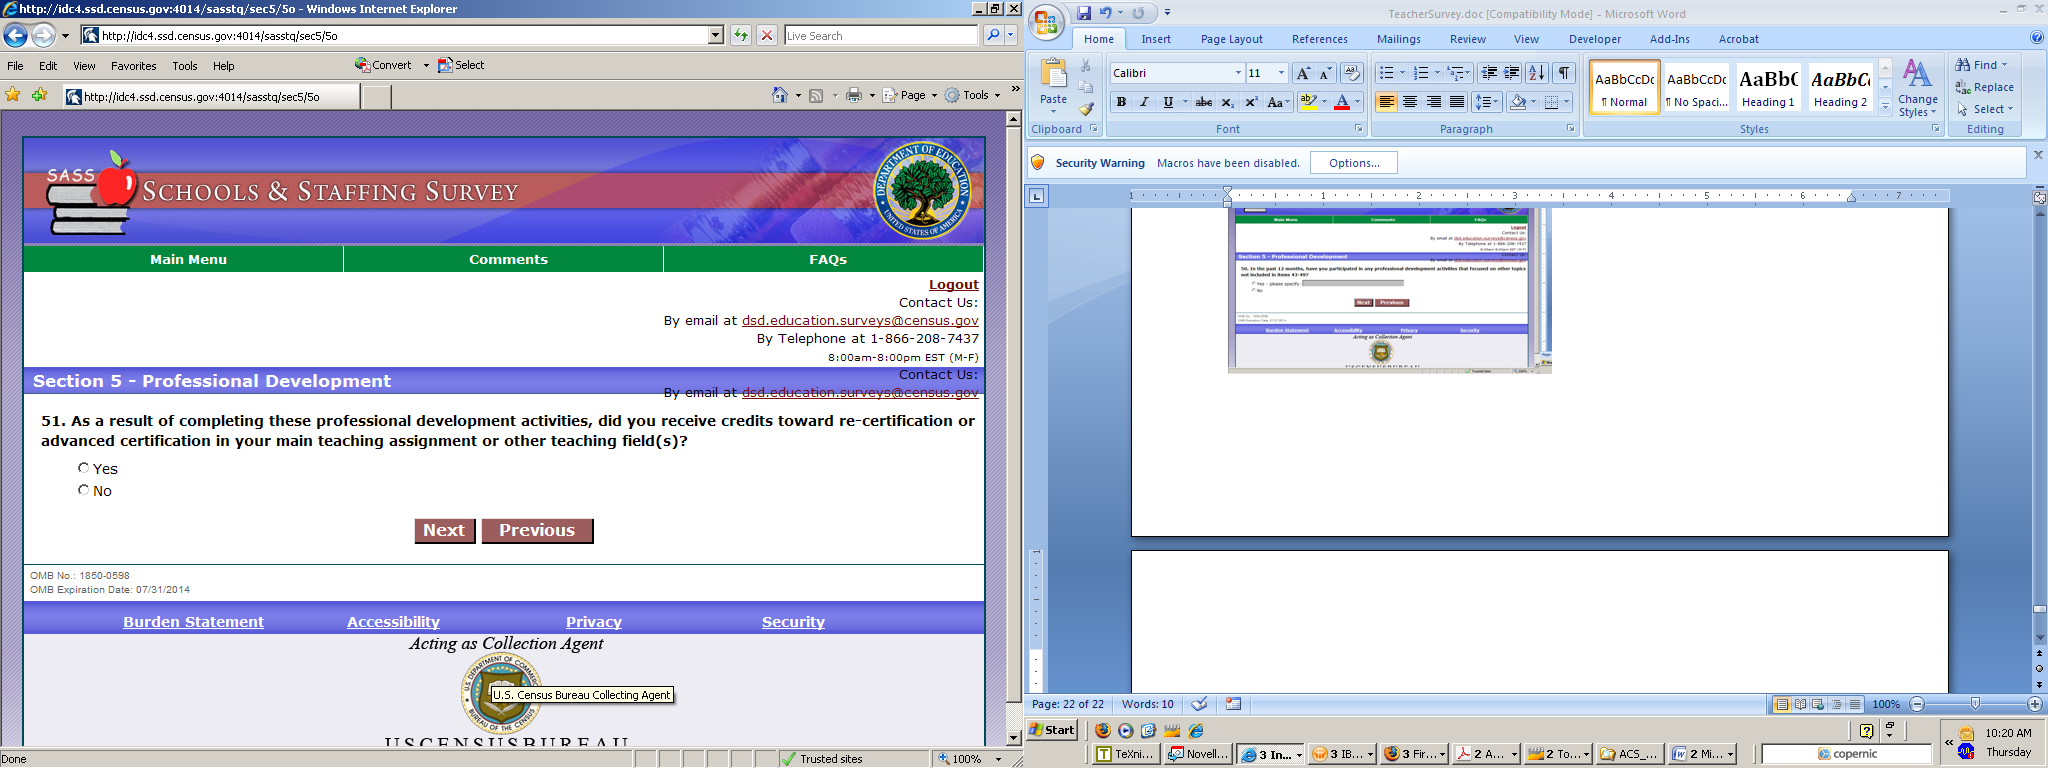Click the Favorites Center star in Internet Explorer
The width and height of the screenshot is (2048, 768).
(x=13, y=95)
